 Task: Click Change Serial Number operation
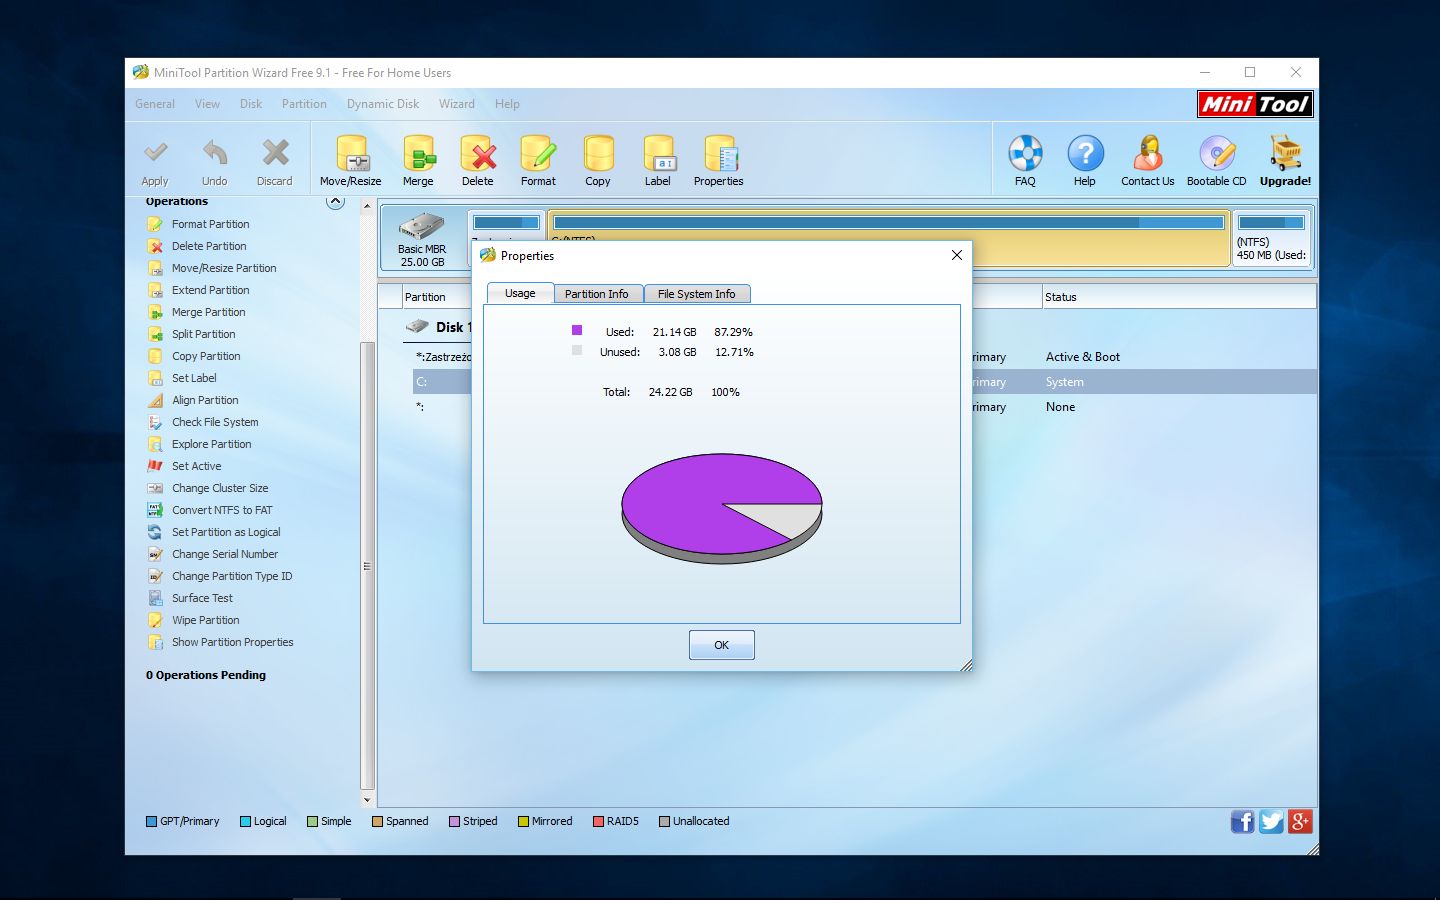225,554
